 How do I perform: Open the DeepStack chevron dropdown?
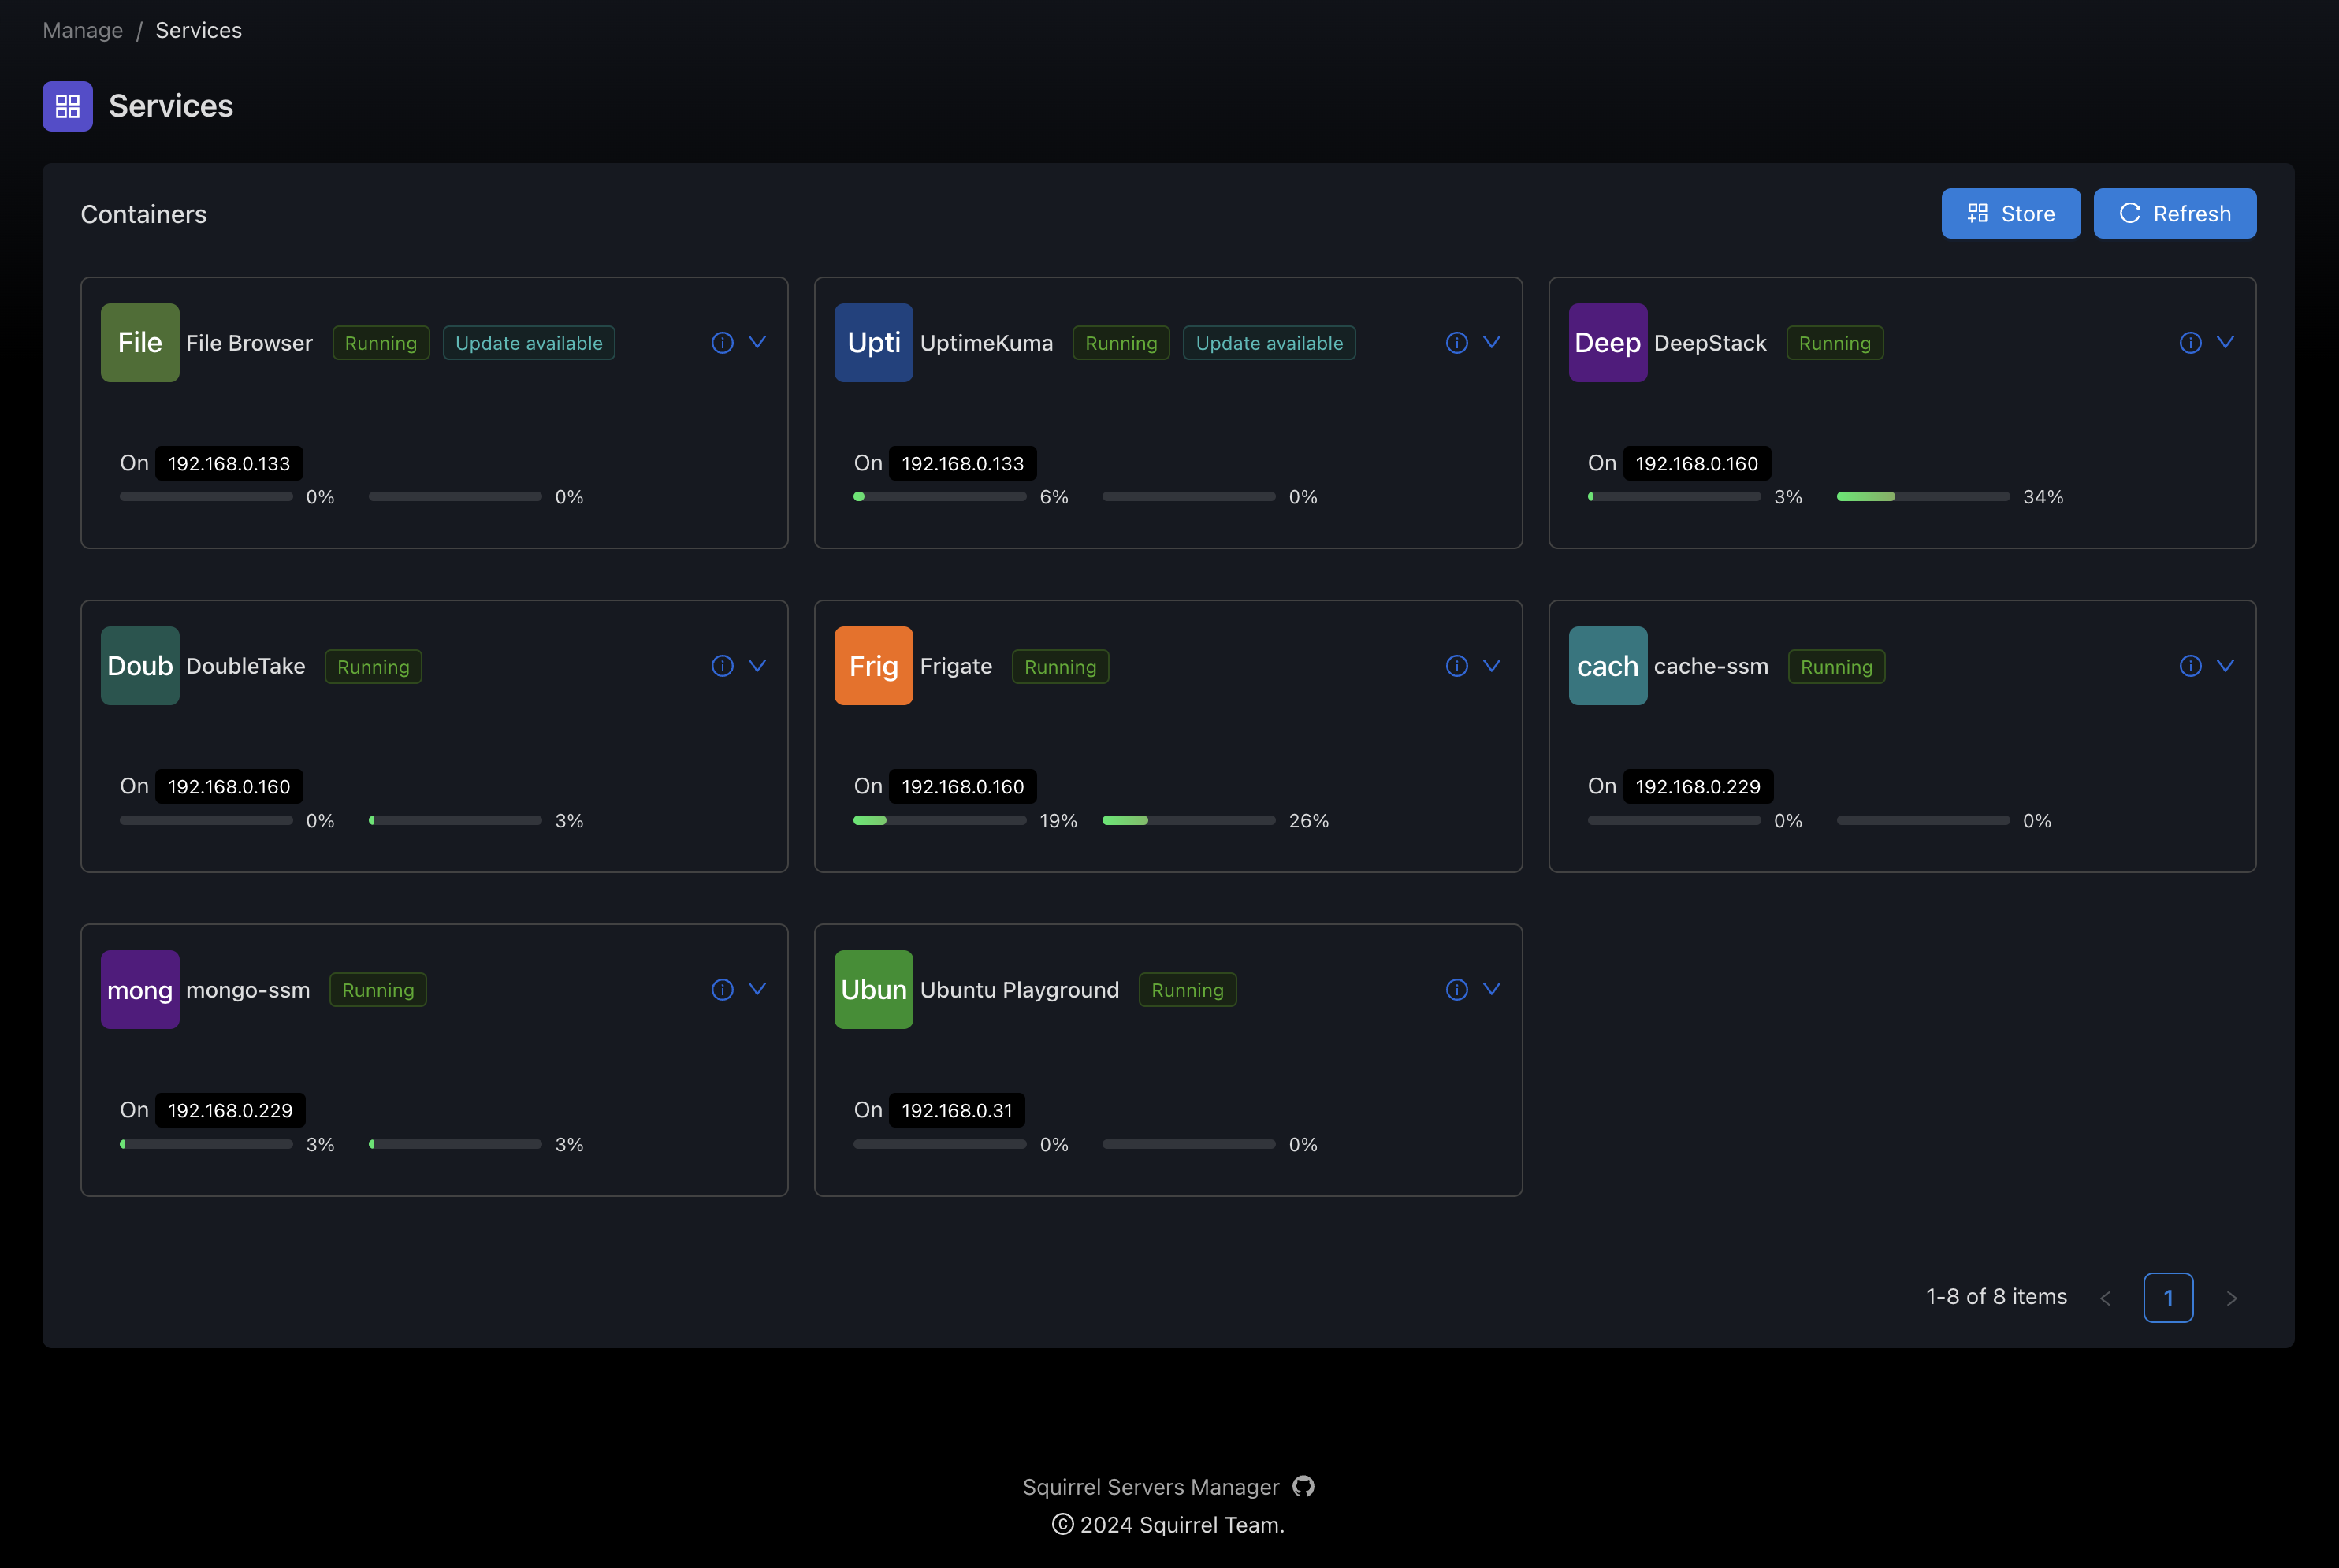pos(2225,342)
